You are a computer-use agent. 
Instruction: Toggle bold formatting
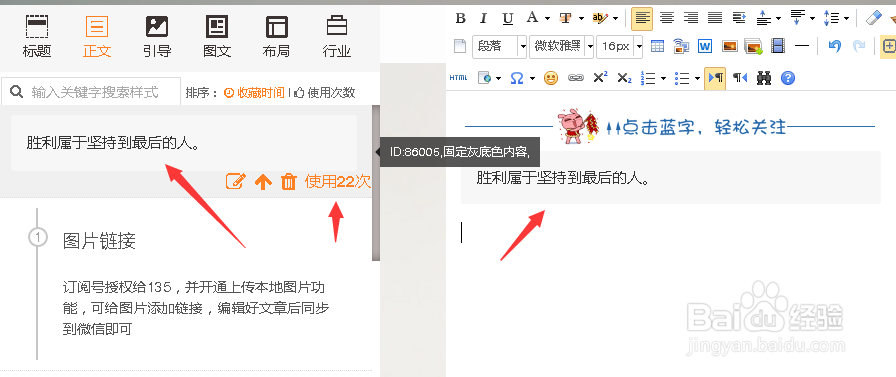[x=461, y=18]
